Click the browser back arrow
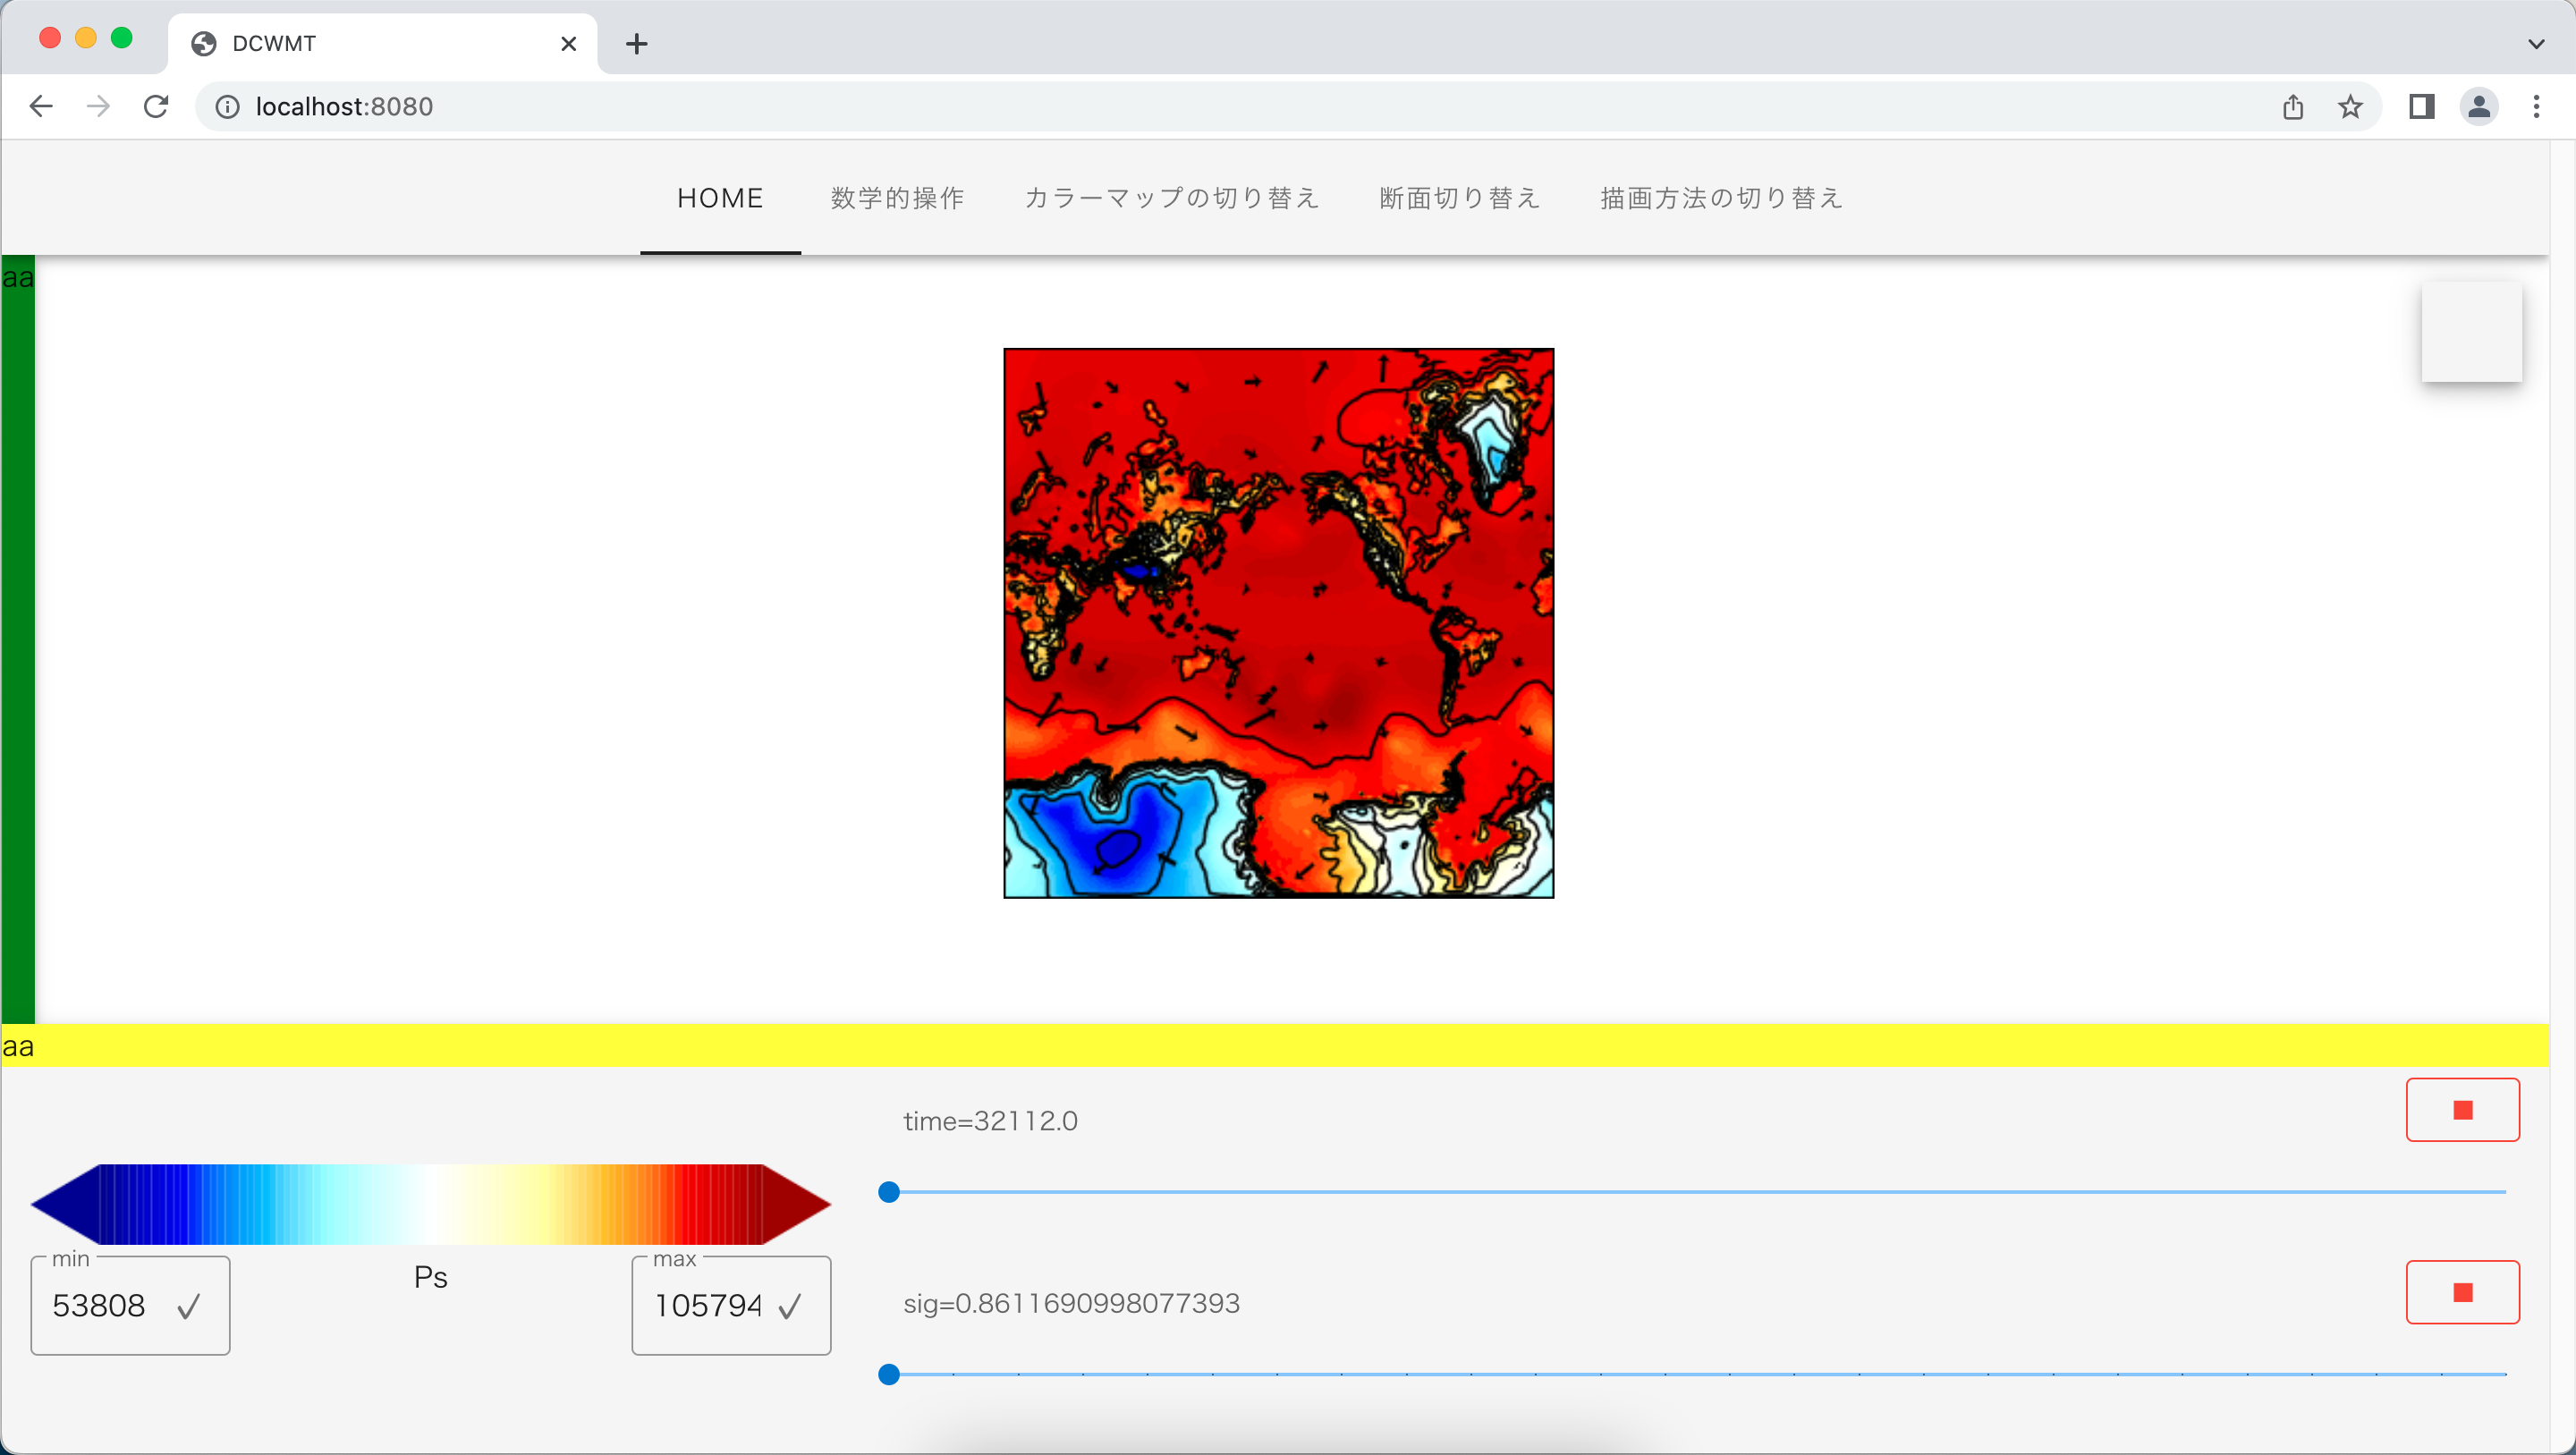Viewport: 2576px width, 1455px height. pos(41,106)
